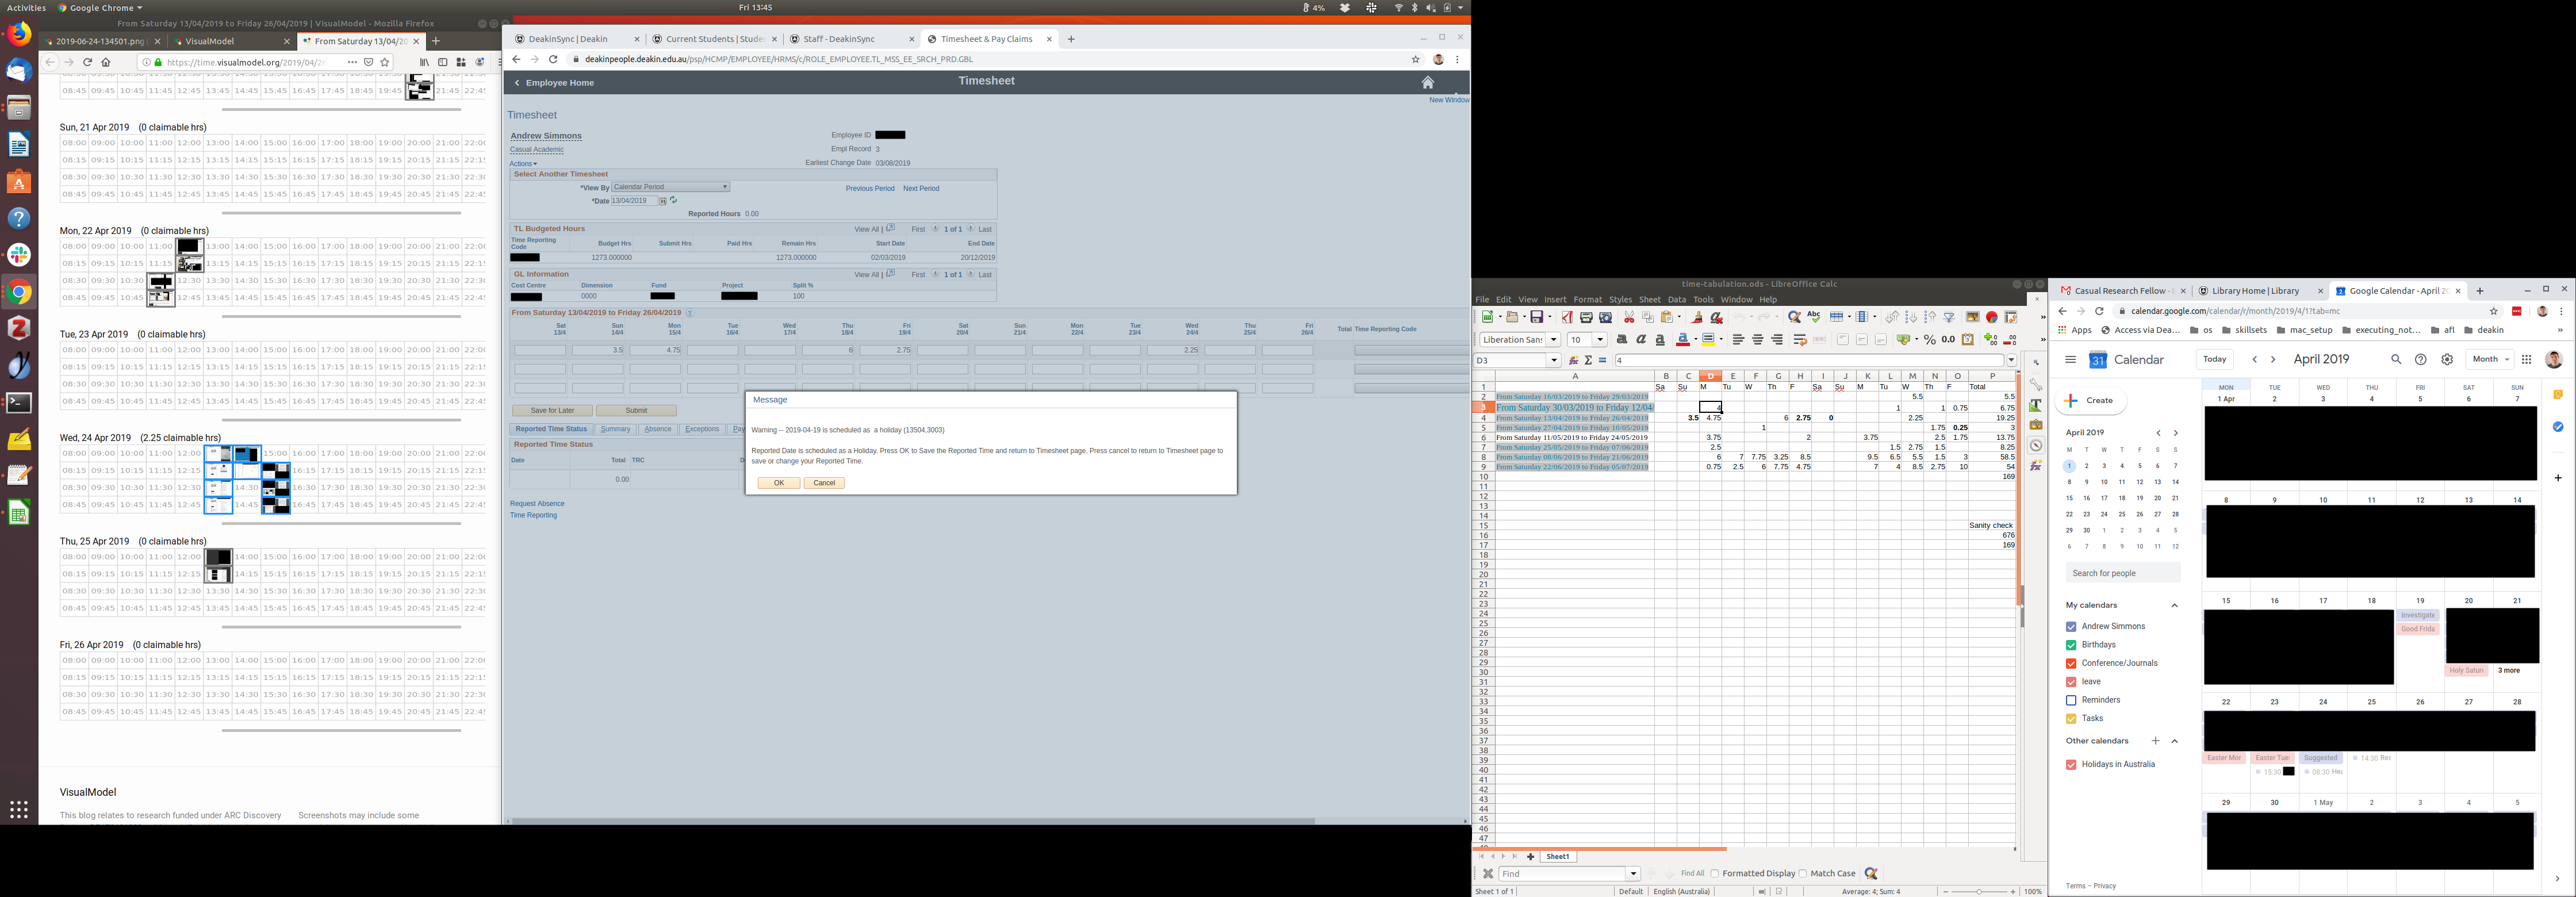The width and height of the screenshot is (2576, 897).
Task: Open Google Keep from calendar side panel
Action: tap(2558, 395)
